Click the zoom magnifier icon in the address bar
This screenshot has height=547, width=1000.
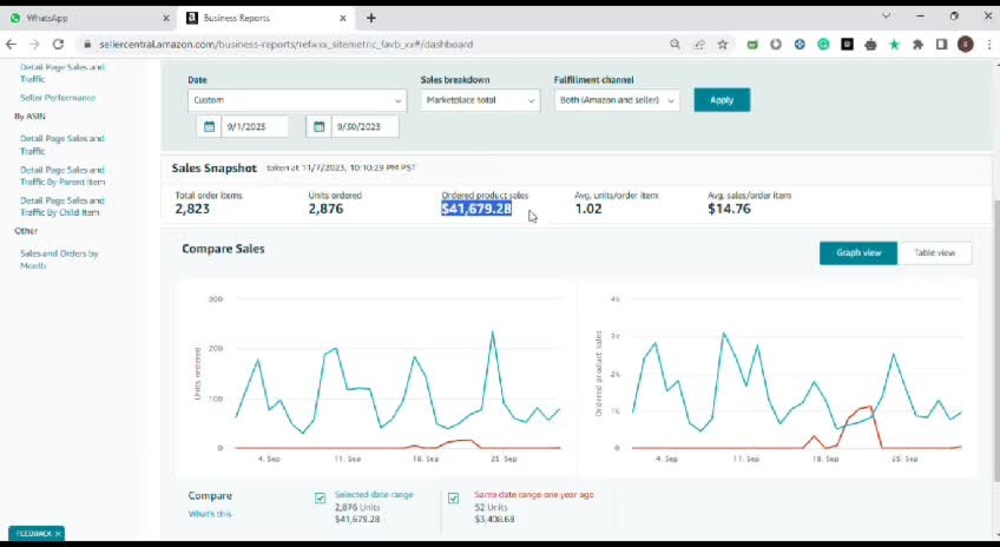(x=675, y=44)
